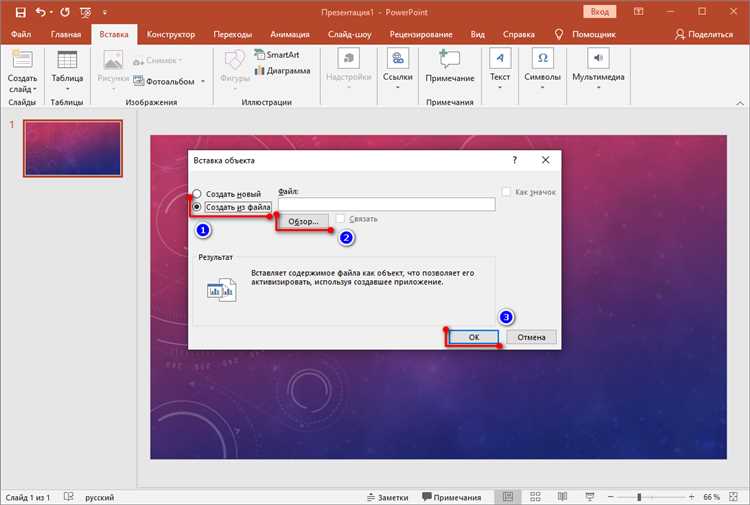Expand the Таблица dropdown arrow
Image resolution: width=750 pixels, height=505 pixels.
(67, 89)
